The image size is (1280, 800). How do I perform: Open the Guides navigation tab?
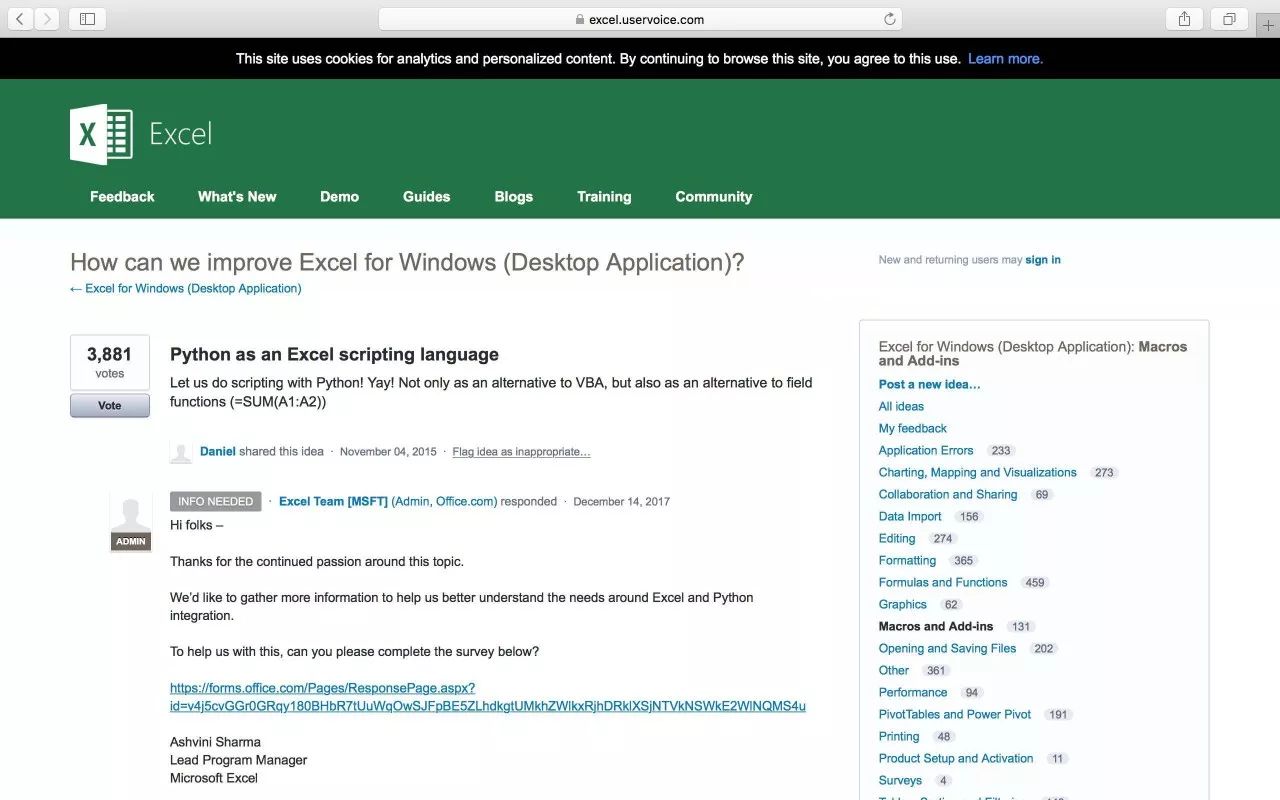[427, 197]
